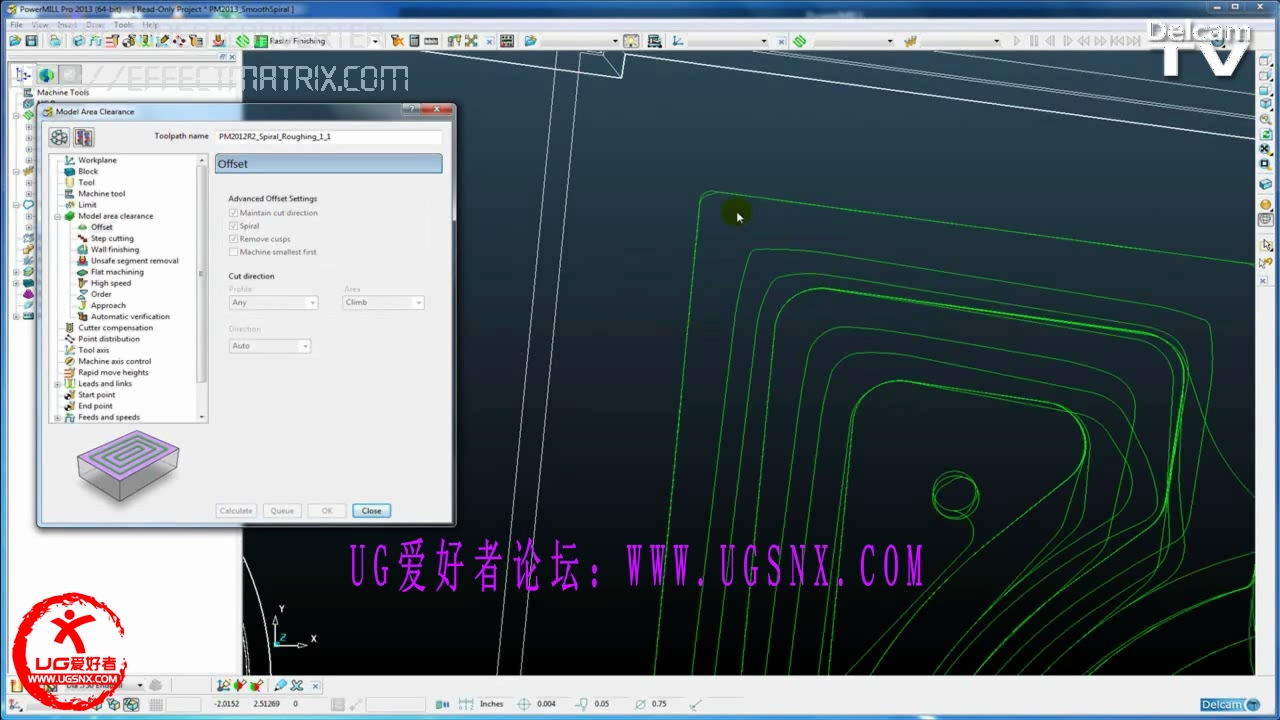Select Unsafe segment removal tree item

tap(134, 260)
